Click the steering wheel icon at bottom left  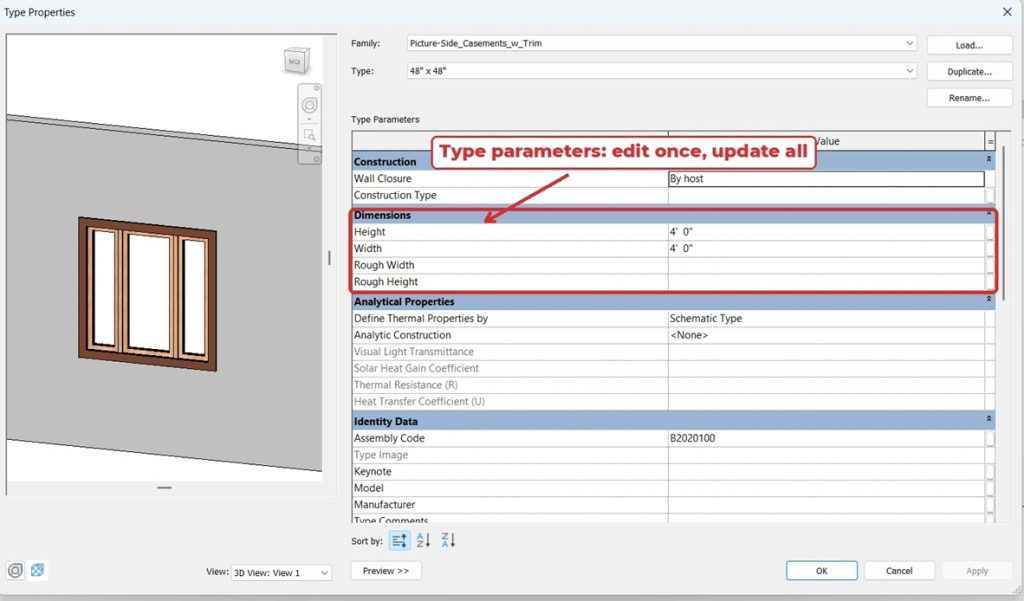[x=16, y=570]
